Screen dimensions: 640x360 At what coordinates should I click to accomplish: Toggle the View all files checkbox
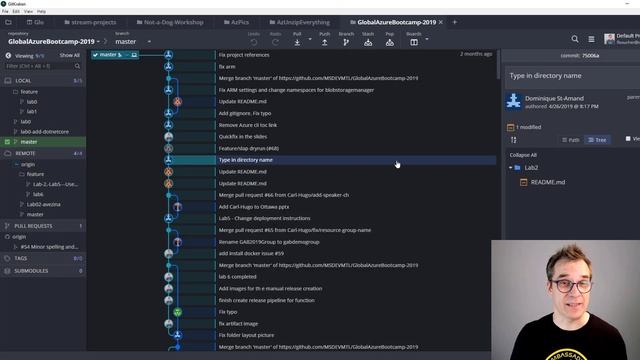[x=628, y=139]
